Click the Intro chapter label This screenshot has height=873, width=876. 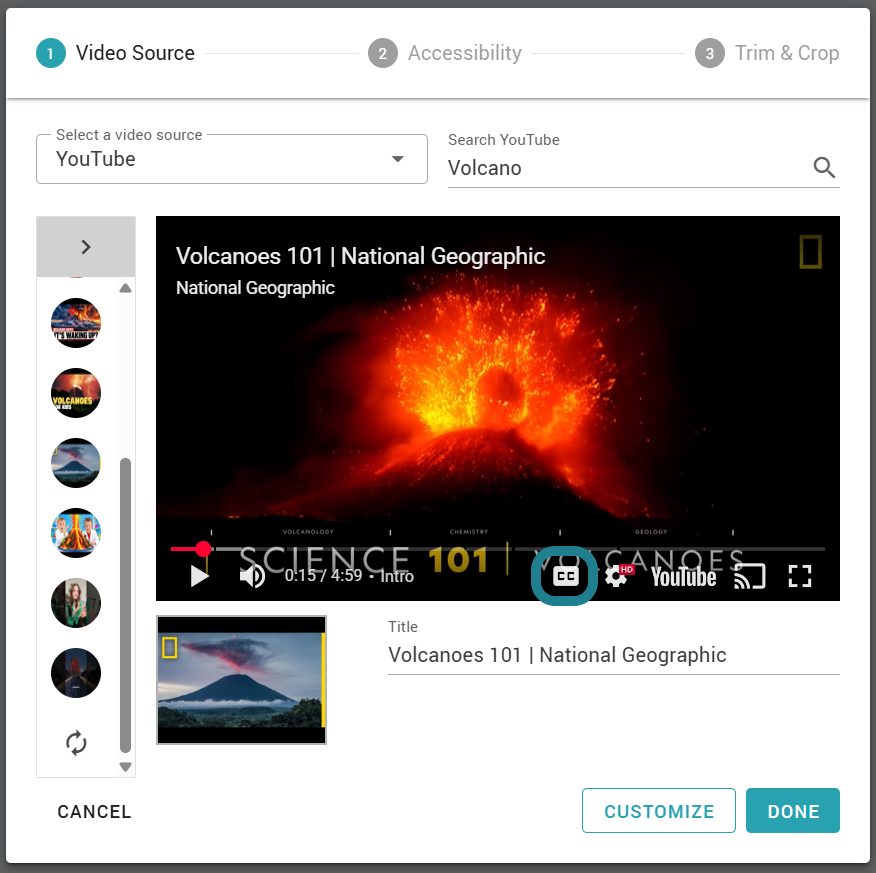click(397, 576)
